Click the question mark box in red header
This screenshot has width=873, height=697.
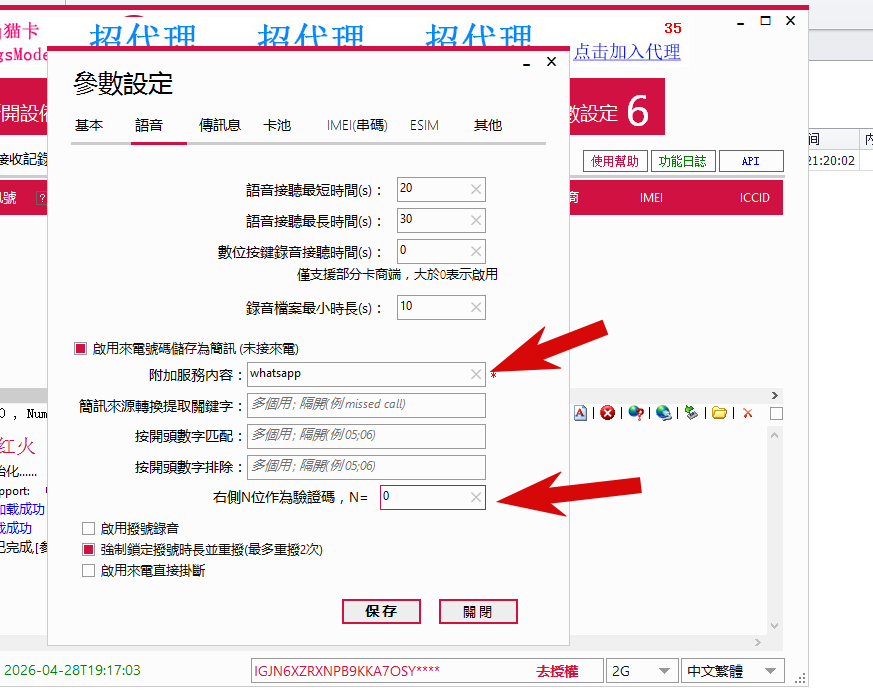(41, 198)
